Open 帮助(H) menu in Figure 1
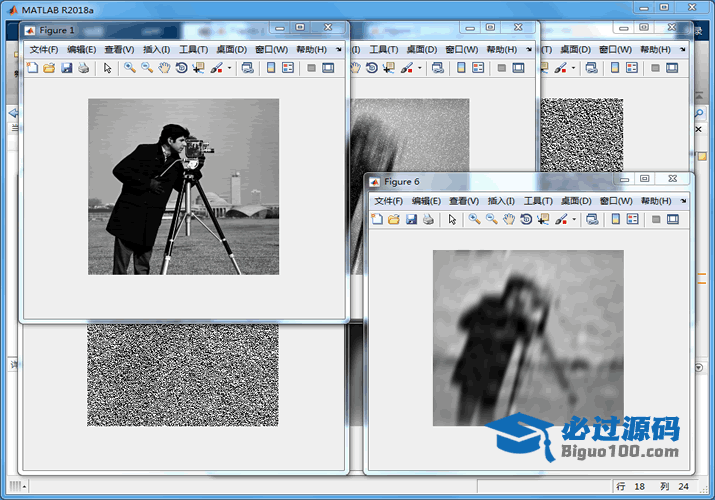Screen dimensions: 715x500 click(311, 49)
